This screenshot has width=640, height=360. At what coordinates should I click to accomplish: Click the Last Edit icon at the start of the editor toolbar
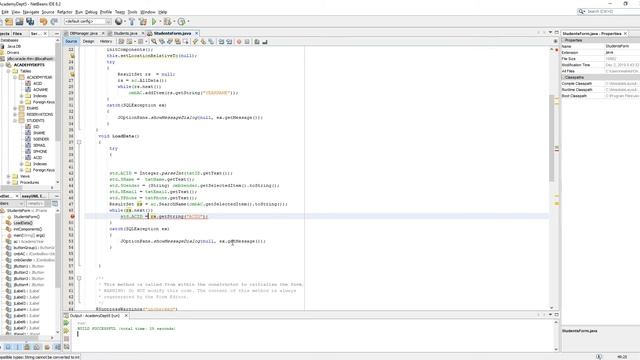click(x=121, y=41)
